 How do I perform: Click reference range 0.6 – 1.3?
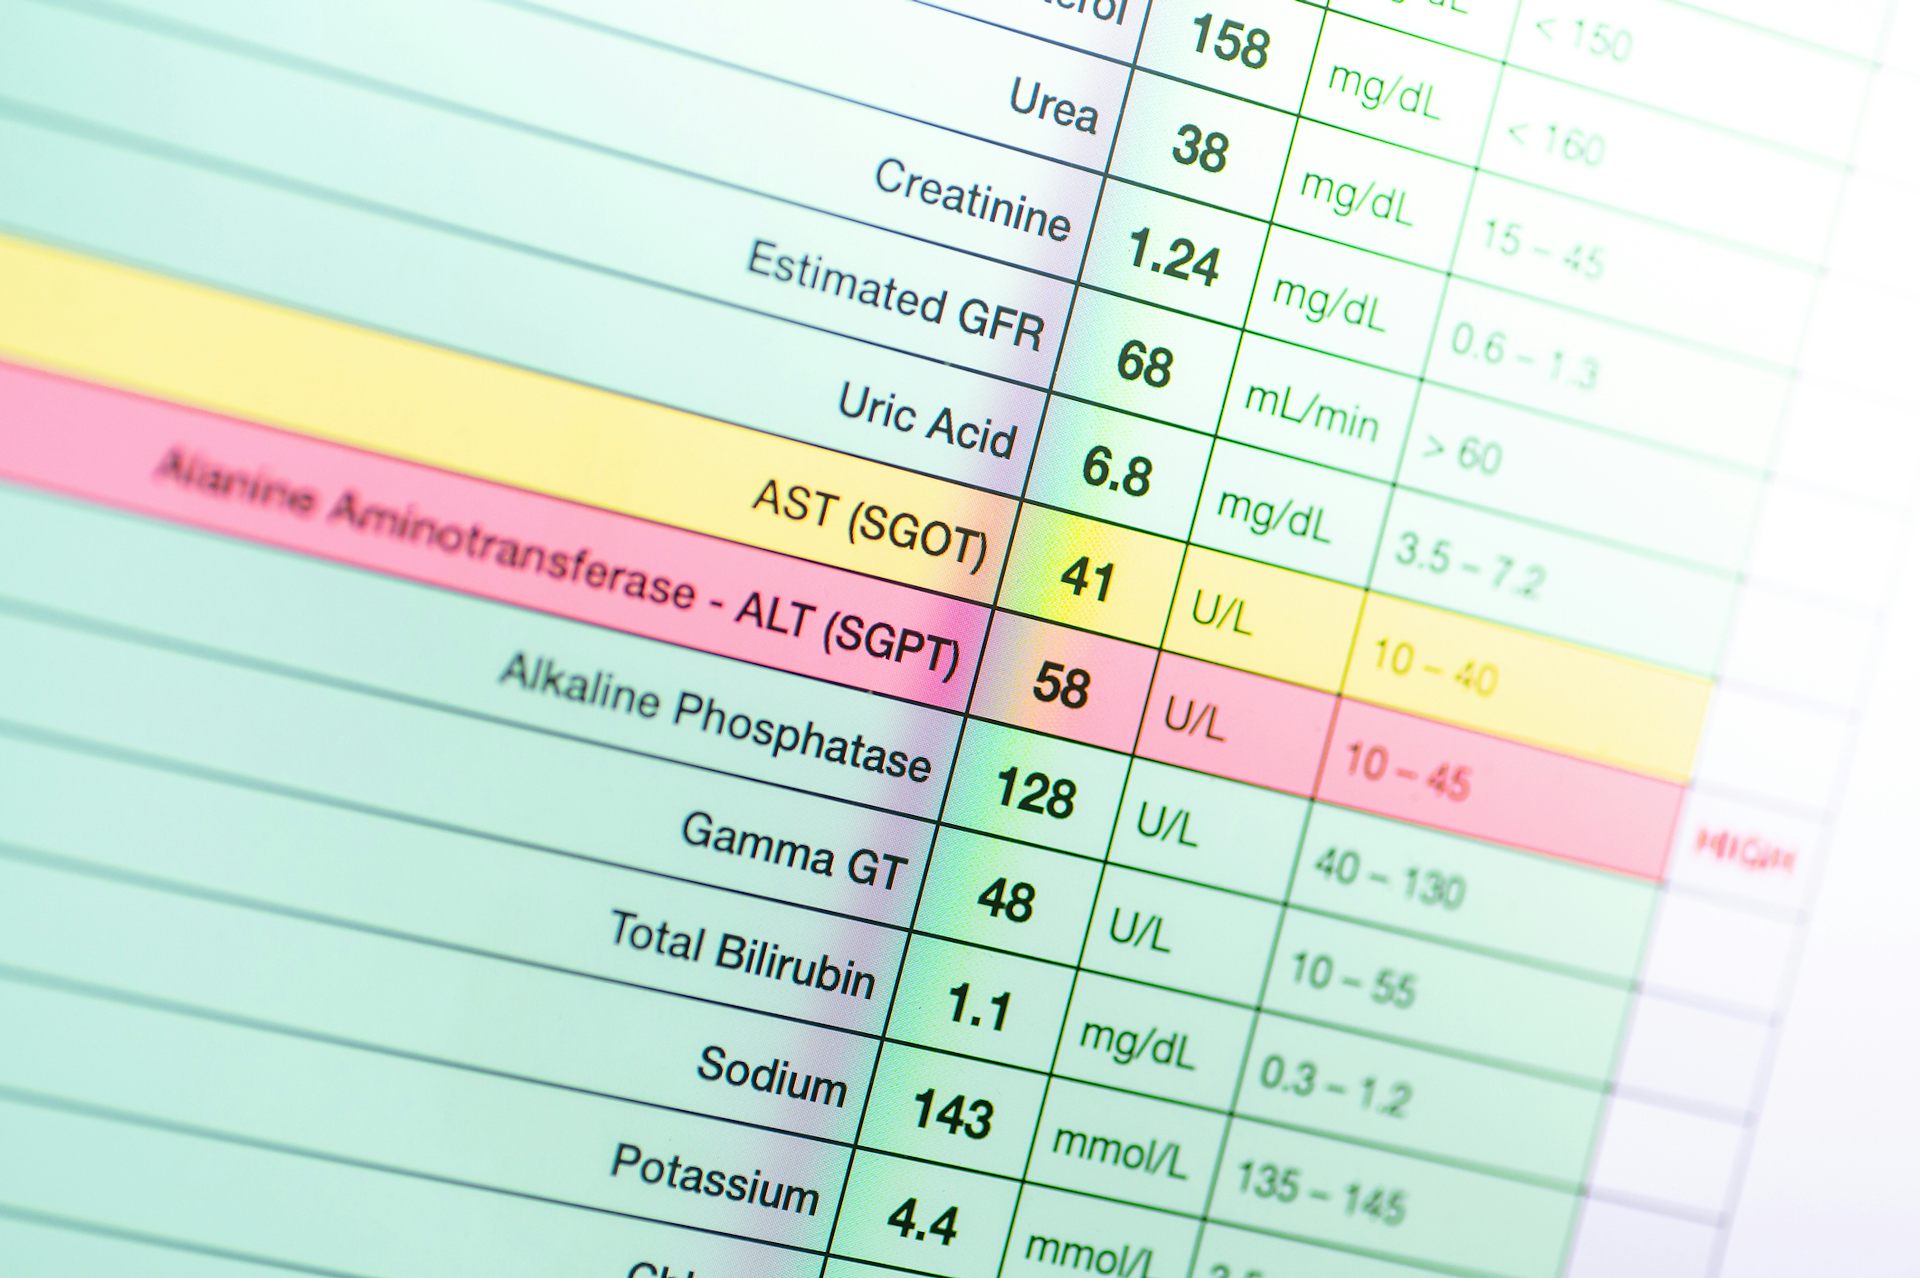1525,358
